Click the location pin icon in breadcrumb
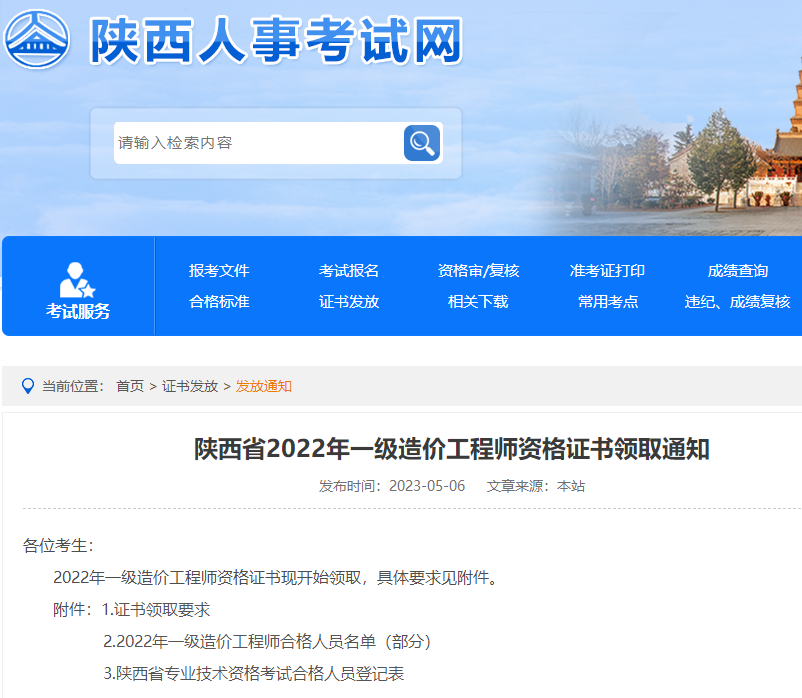Screen dimensions: 802x698 point(27,386)
